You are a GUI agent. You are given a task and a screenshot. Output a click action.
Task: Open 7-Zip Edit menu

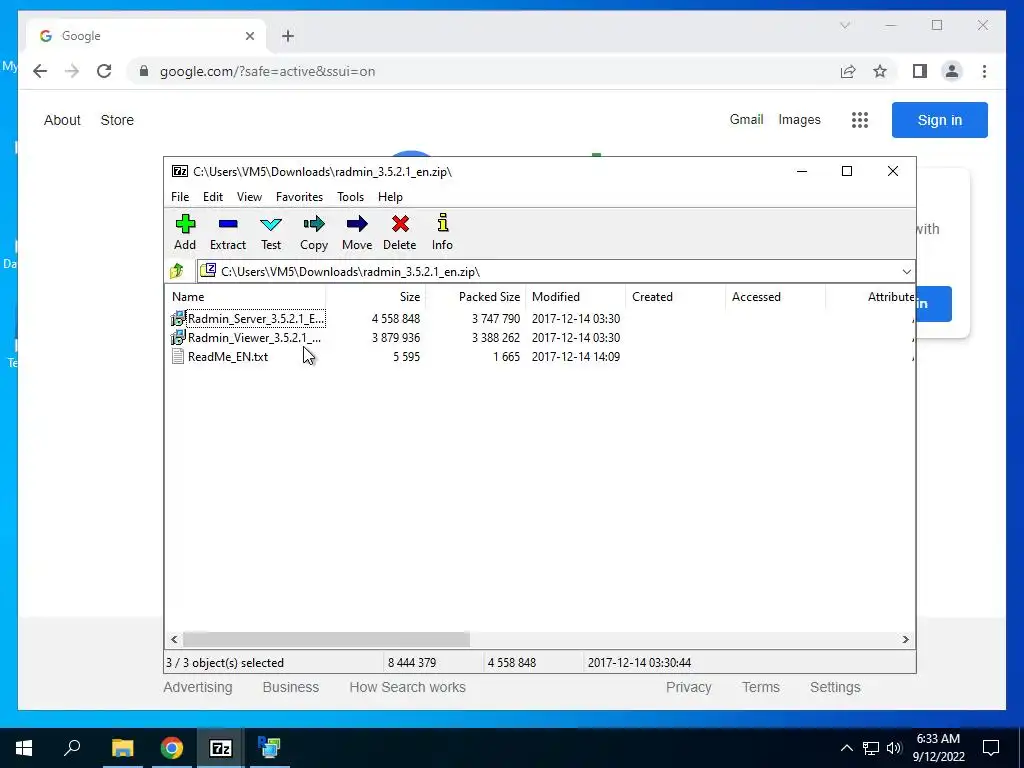213,197
